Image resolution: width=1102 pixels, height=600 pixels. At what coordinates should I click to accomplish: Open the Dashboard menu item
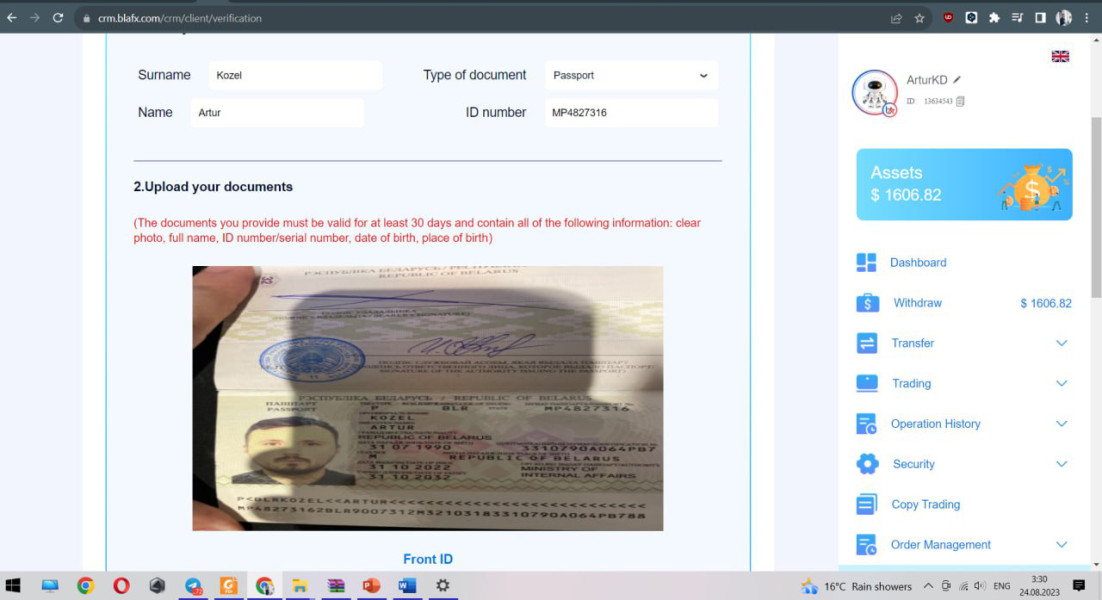tap(918, 262)
